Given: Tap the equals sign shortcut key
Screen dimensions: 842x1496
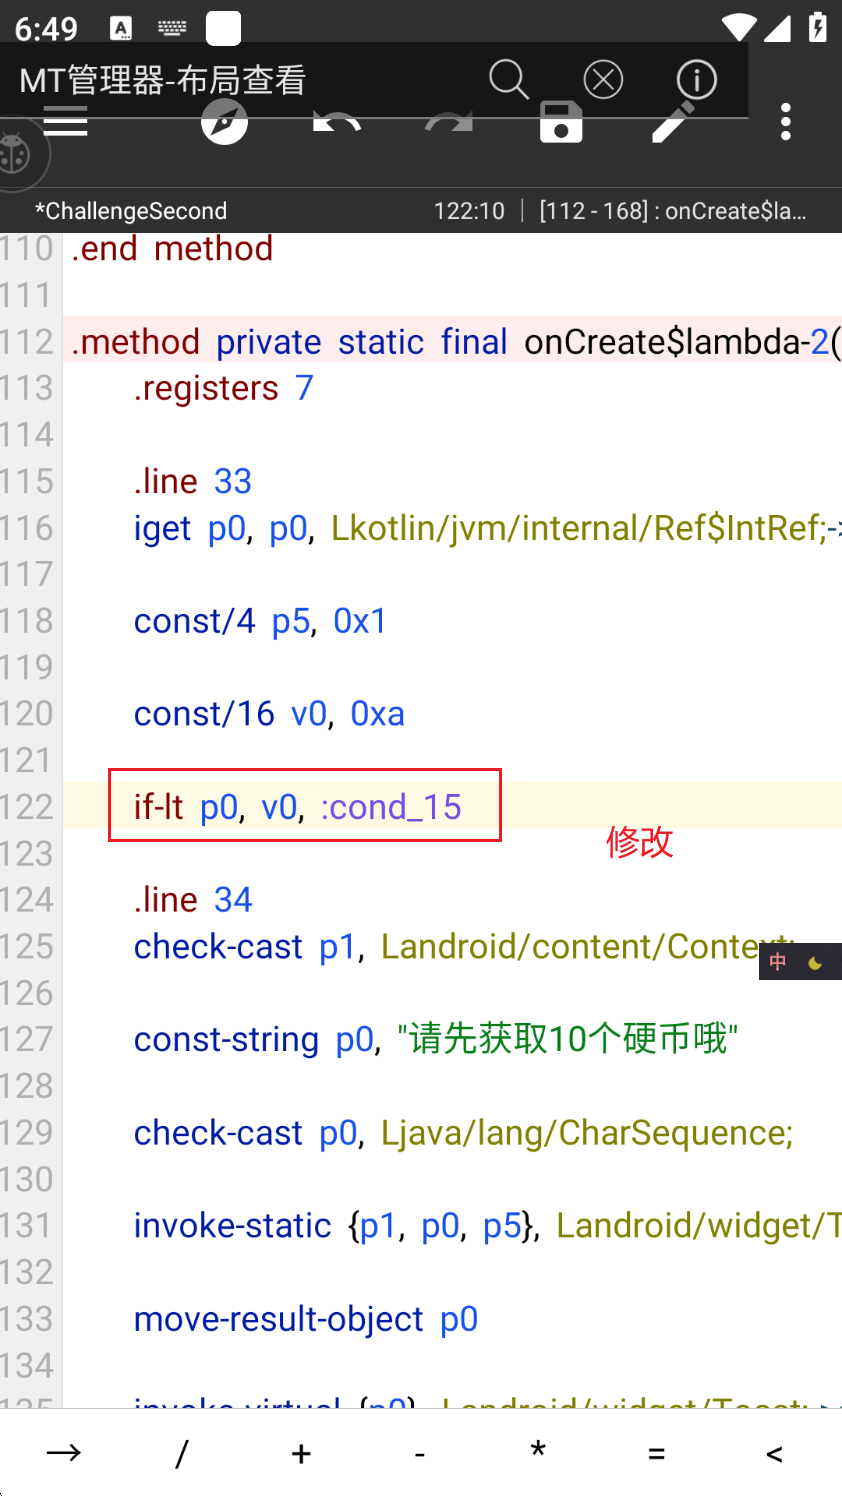Looking at the screenshot, I should tap(656, 1453).
